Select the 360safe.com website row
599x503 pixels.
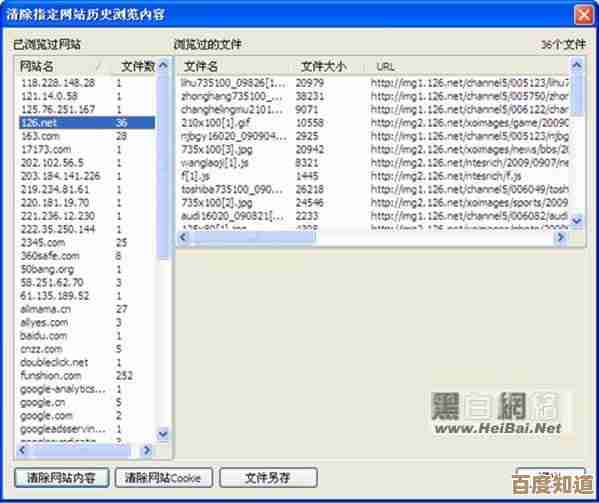pyautogui.click(x=87, y=256)
